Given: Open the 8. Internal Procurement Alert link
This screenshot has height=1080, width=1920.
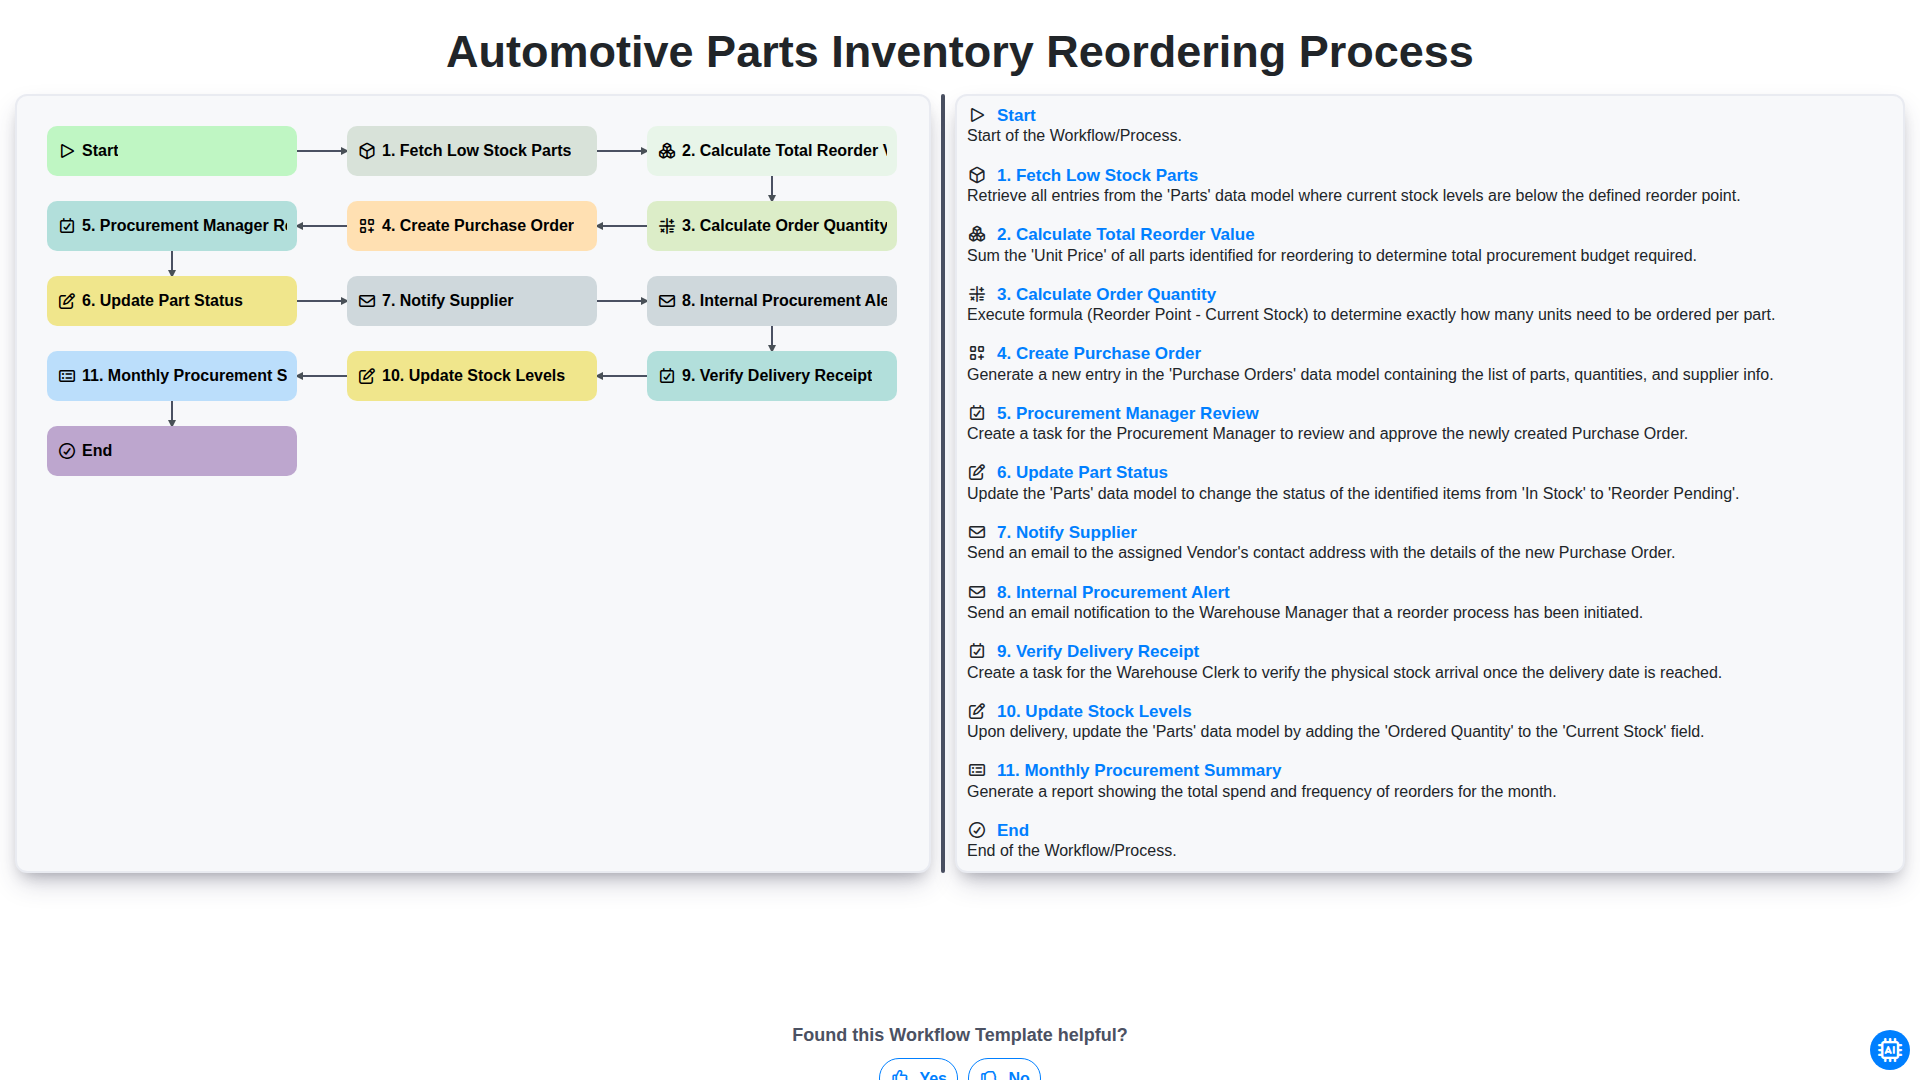Looking at the screenshot, I should tap(1113, 592).
